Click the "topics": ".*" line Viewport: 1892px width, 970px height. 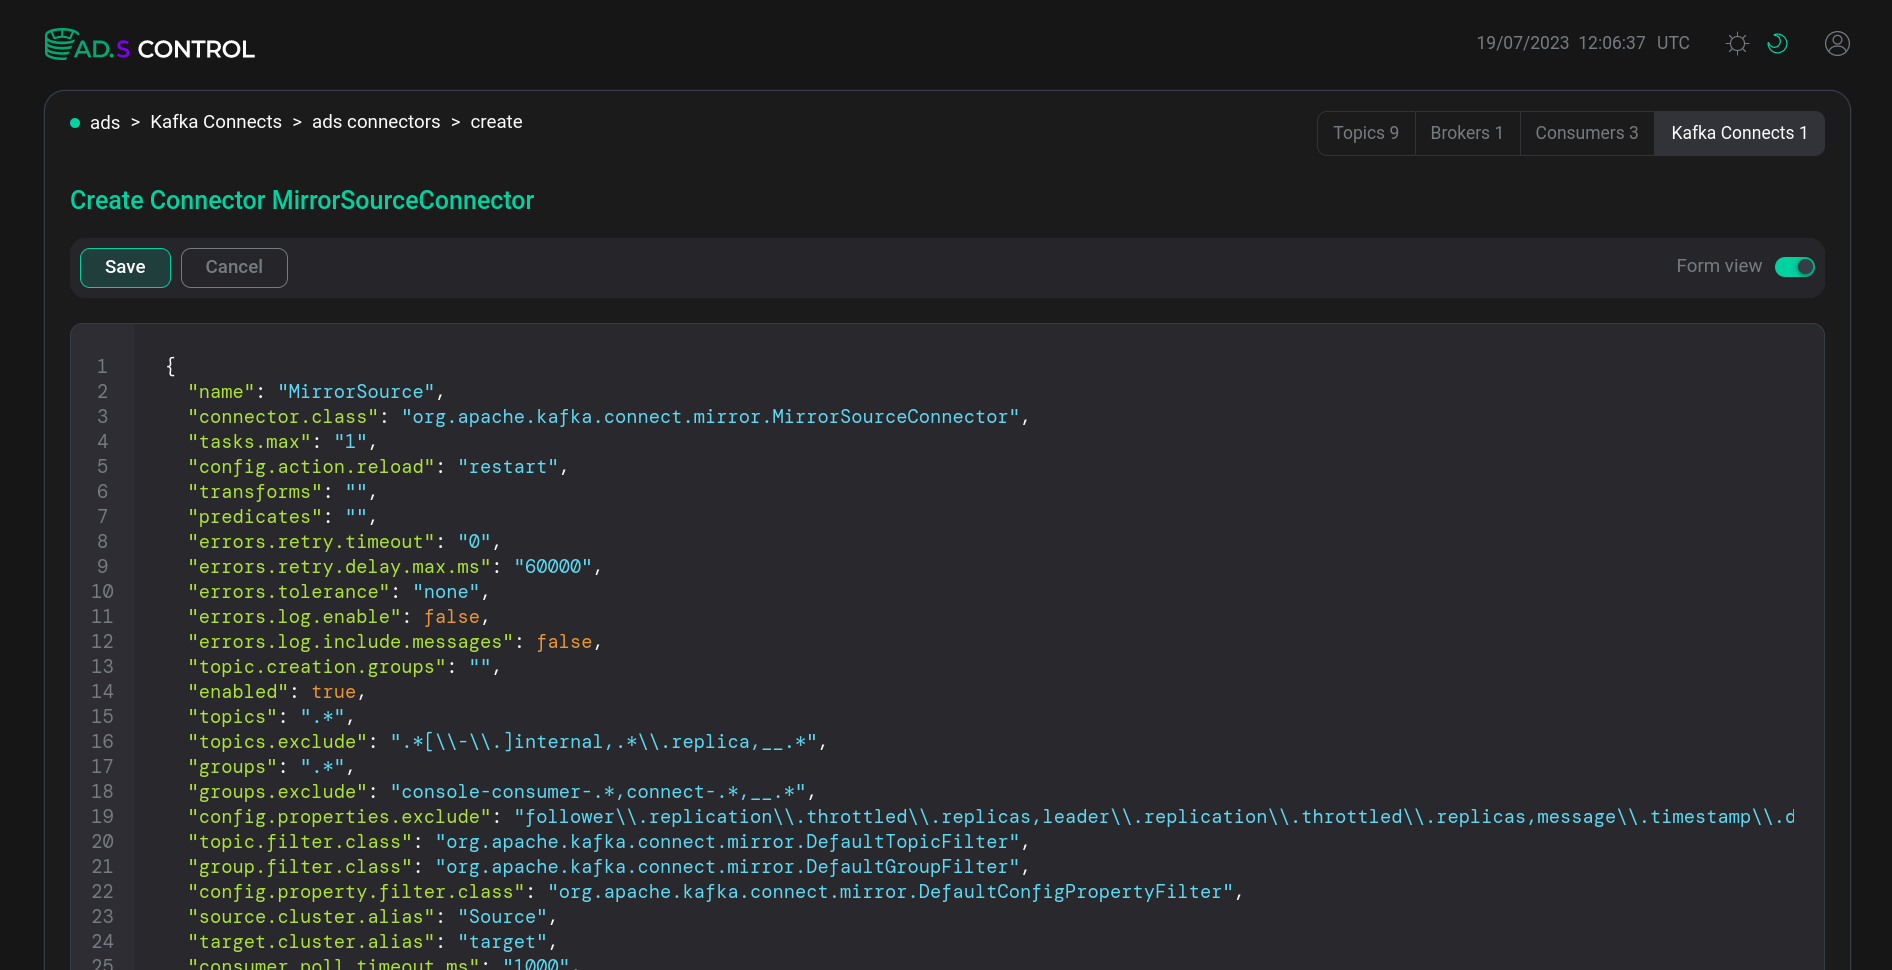pyautogui.click(x=271, y=717)
